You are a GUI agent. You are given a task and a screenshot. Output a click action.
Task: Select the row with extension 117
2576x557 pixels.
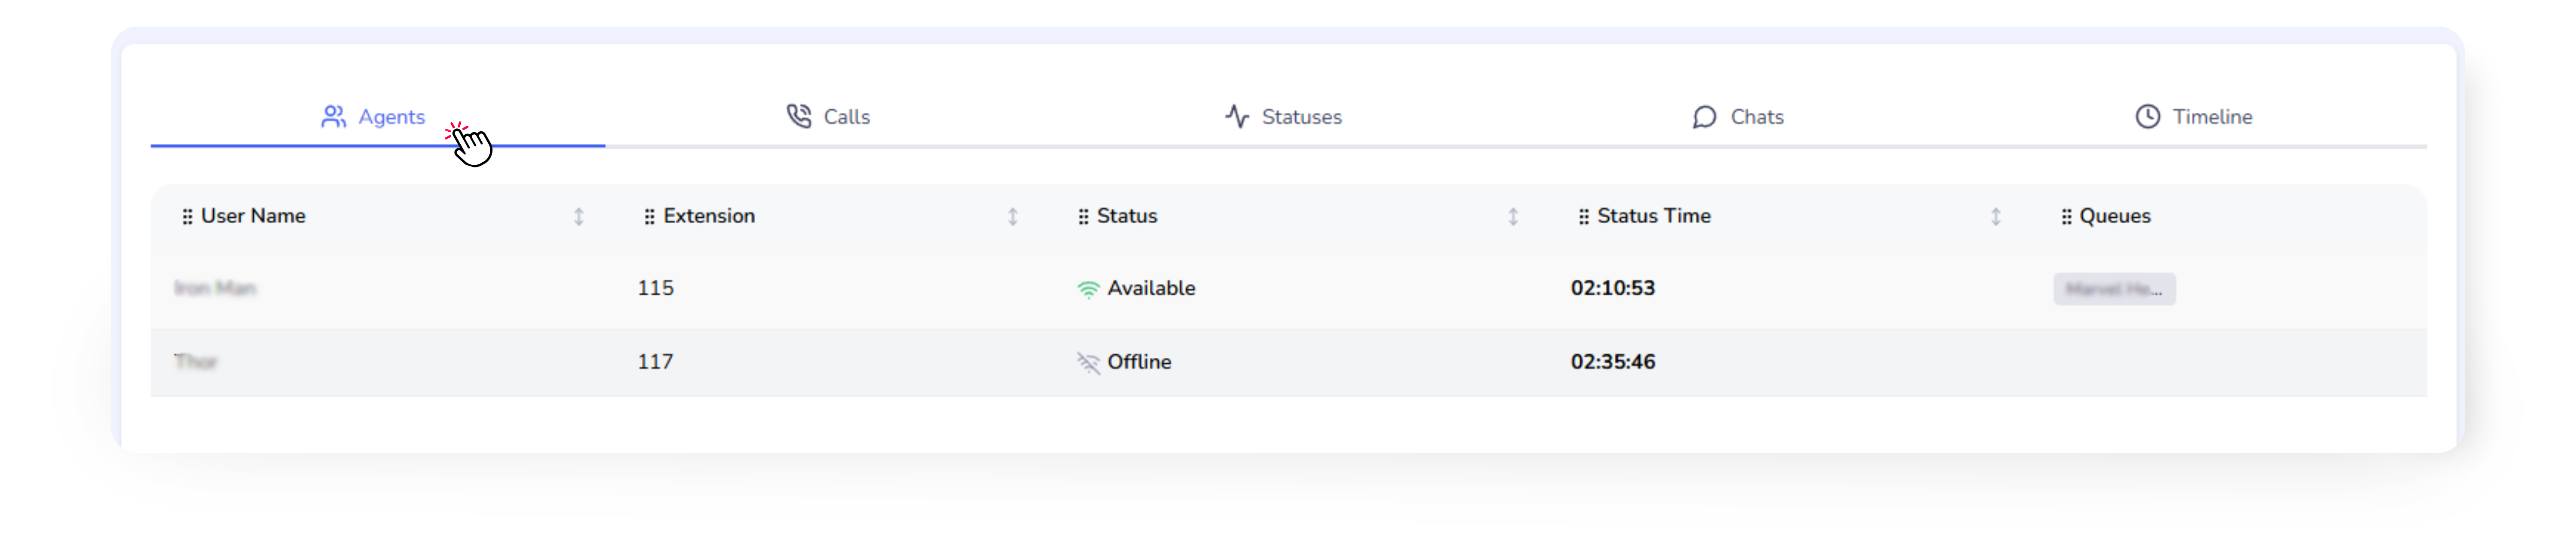pyautogui.click(x=655, y=362)
